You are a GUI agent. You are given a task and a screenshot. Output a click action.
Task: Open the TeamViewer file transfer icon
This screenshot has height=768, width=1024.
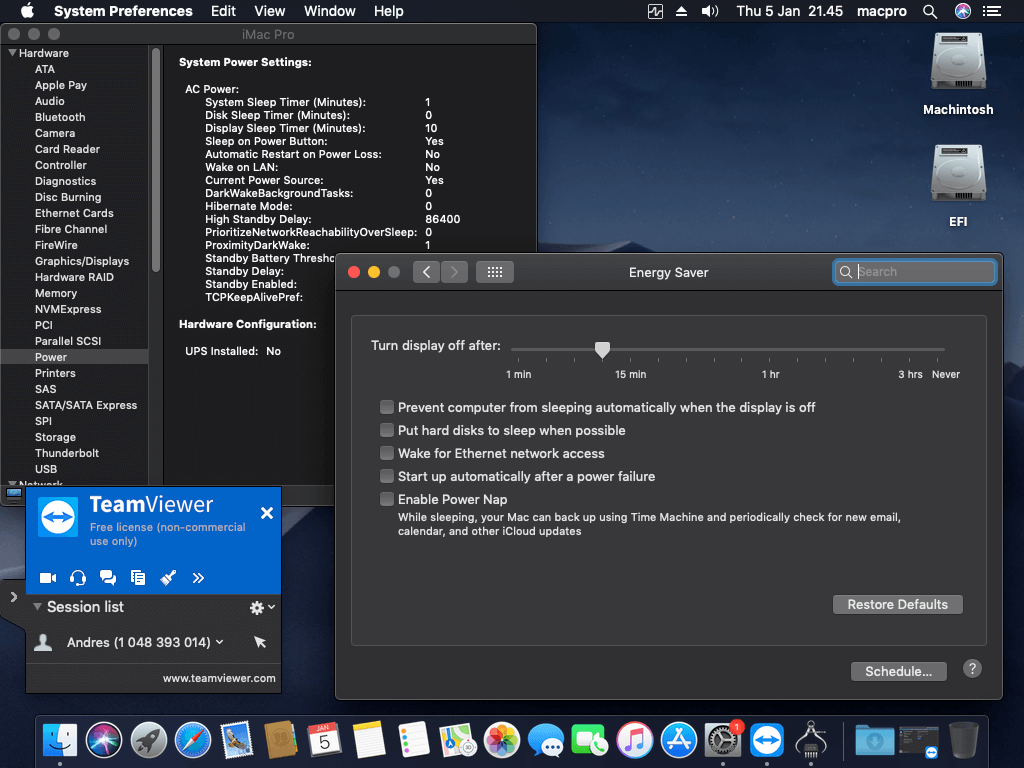point(138,578)
